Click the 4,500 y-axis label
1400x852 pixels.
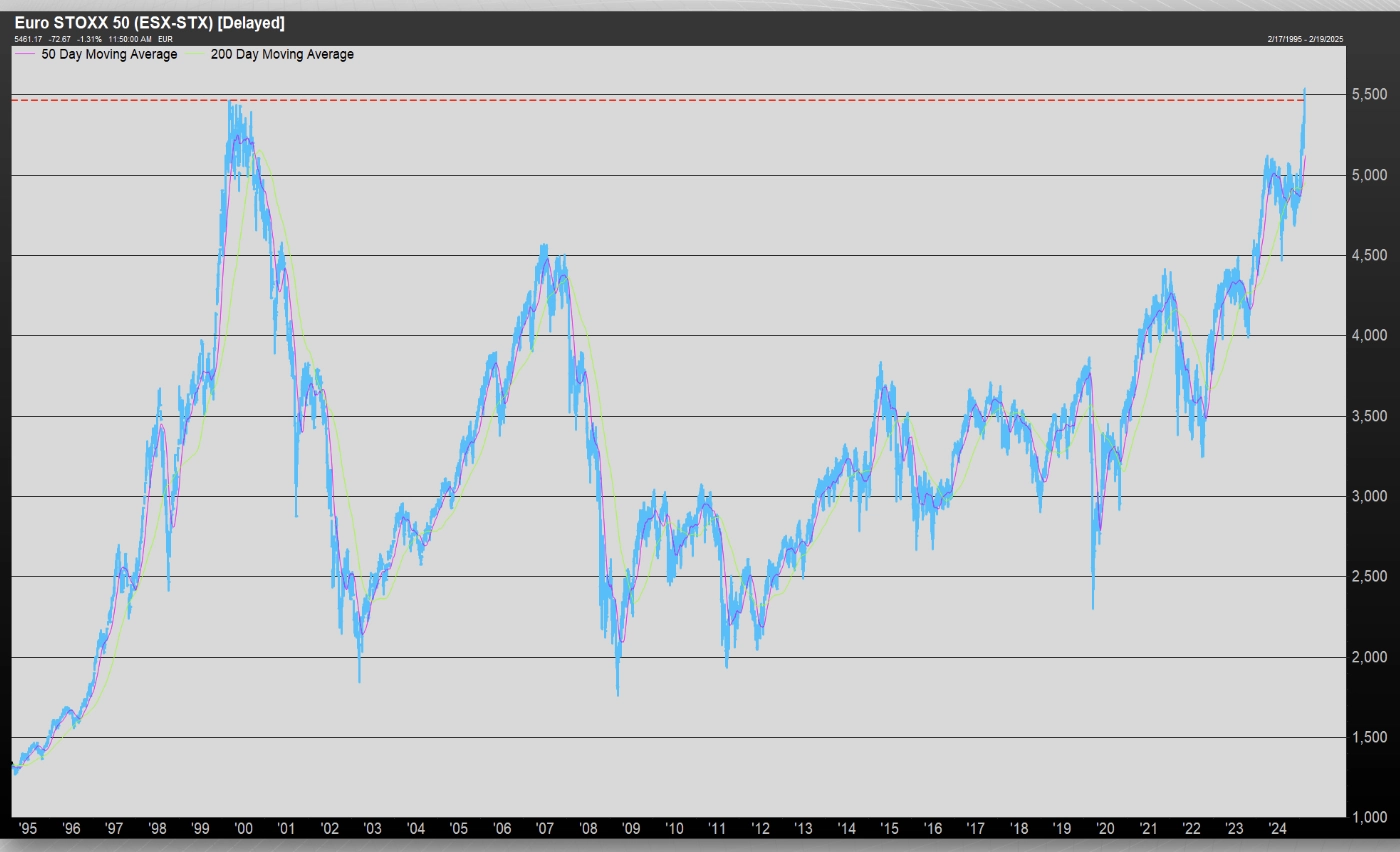(x=1368, y=255)
